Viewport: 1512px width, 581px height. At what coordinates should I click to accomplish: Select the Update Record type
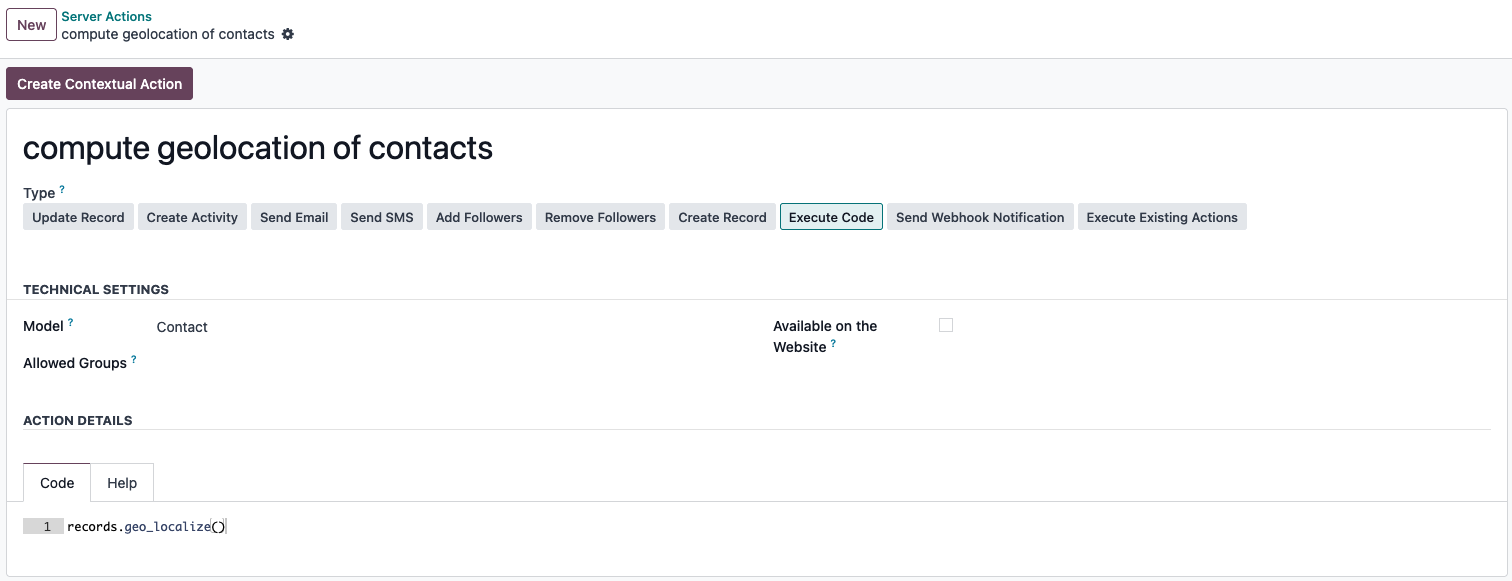click(78, 217)
